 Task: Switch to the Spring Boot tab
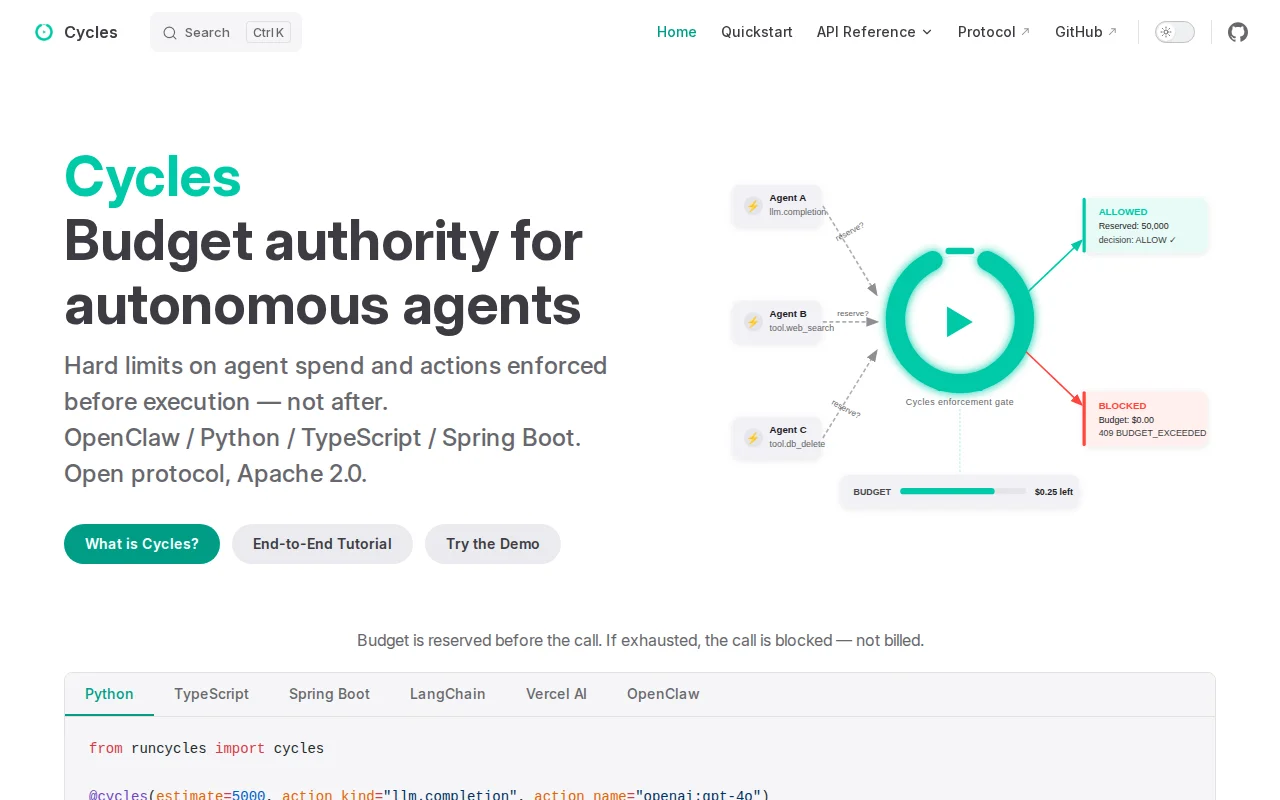(x=329, y=694)
